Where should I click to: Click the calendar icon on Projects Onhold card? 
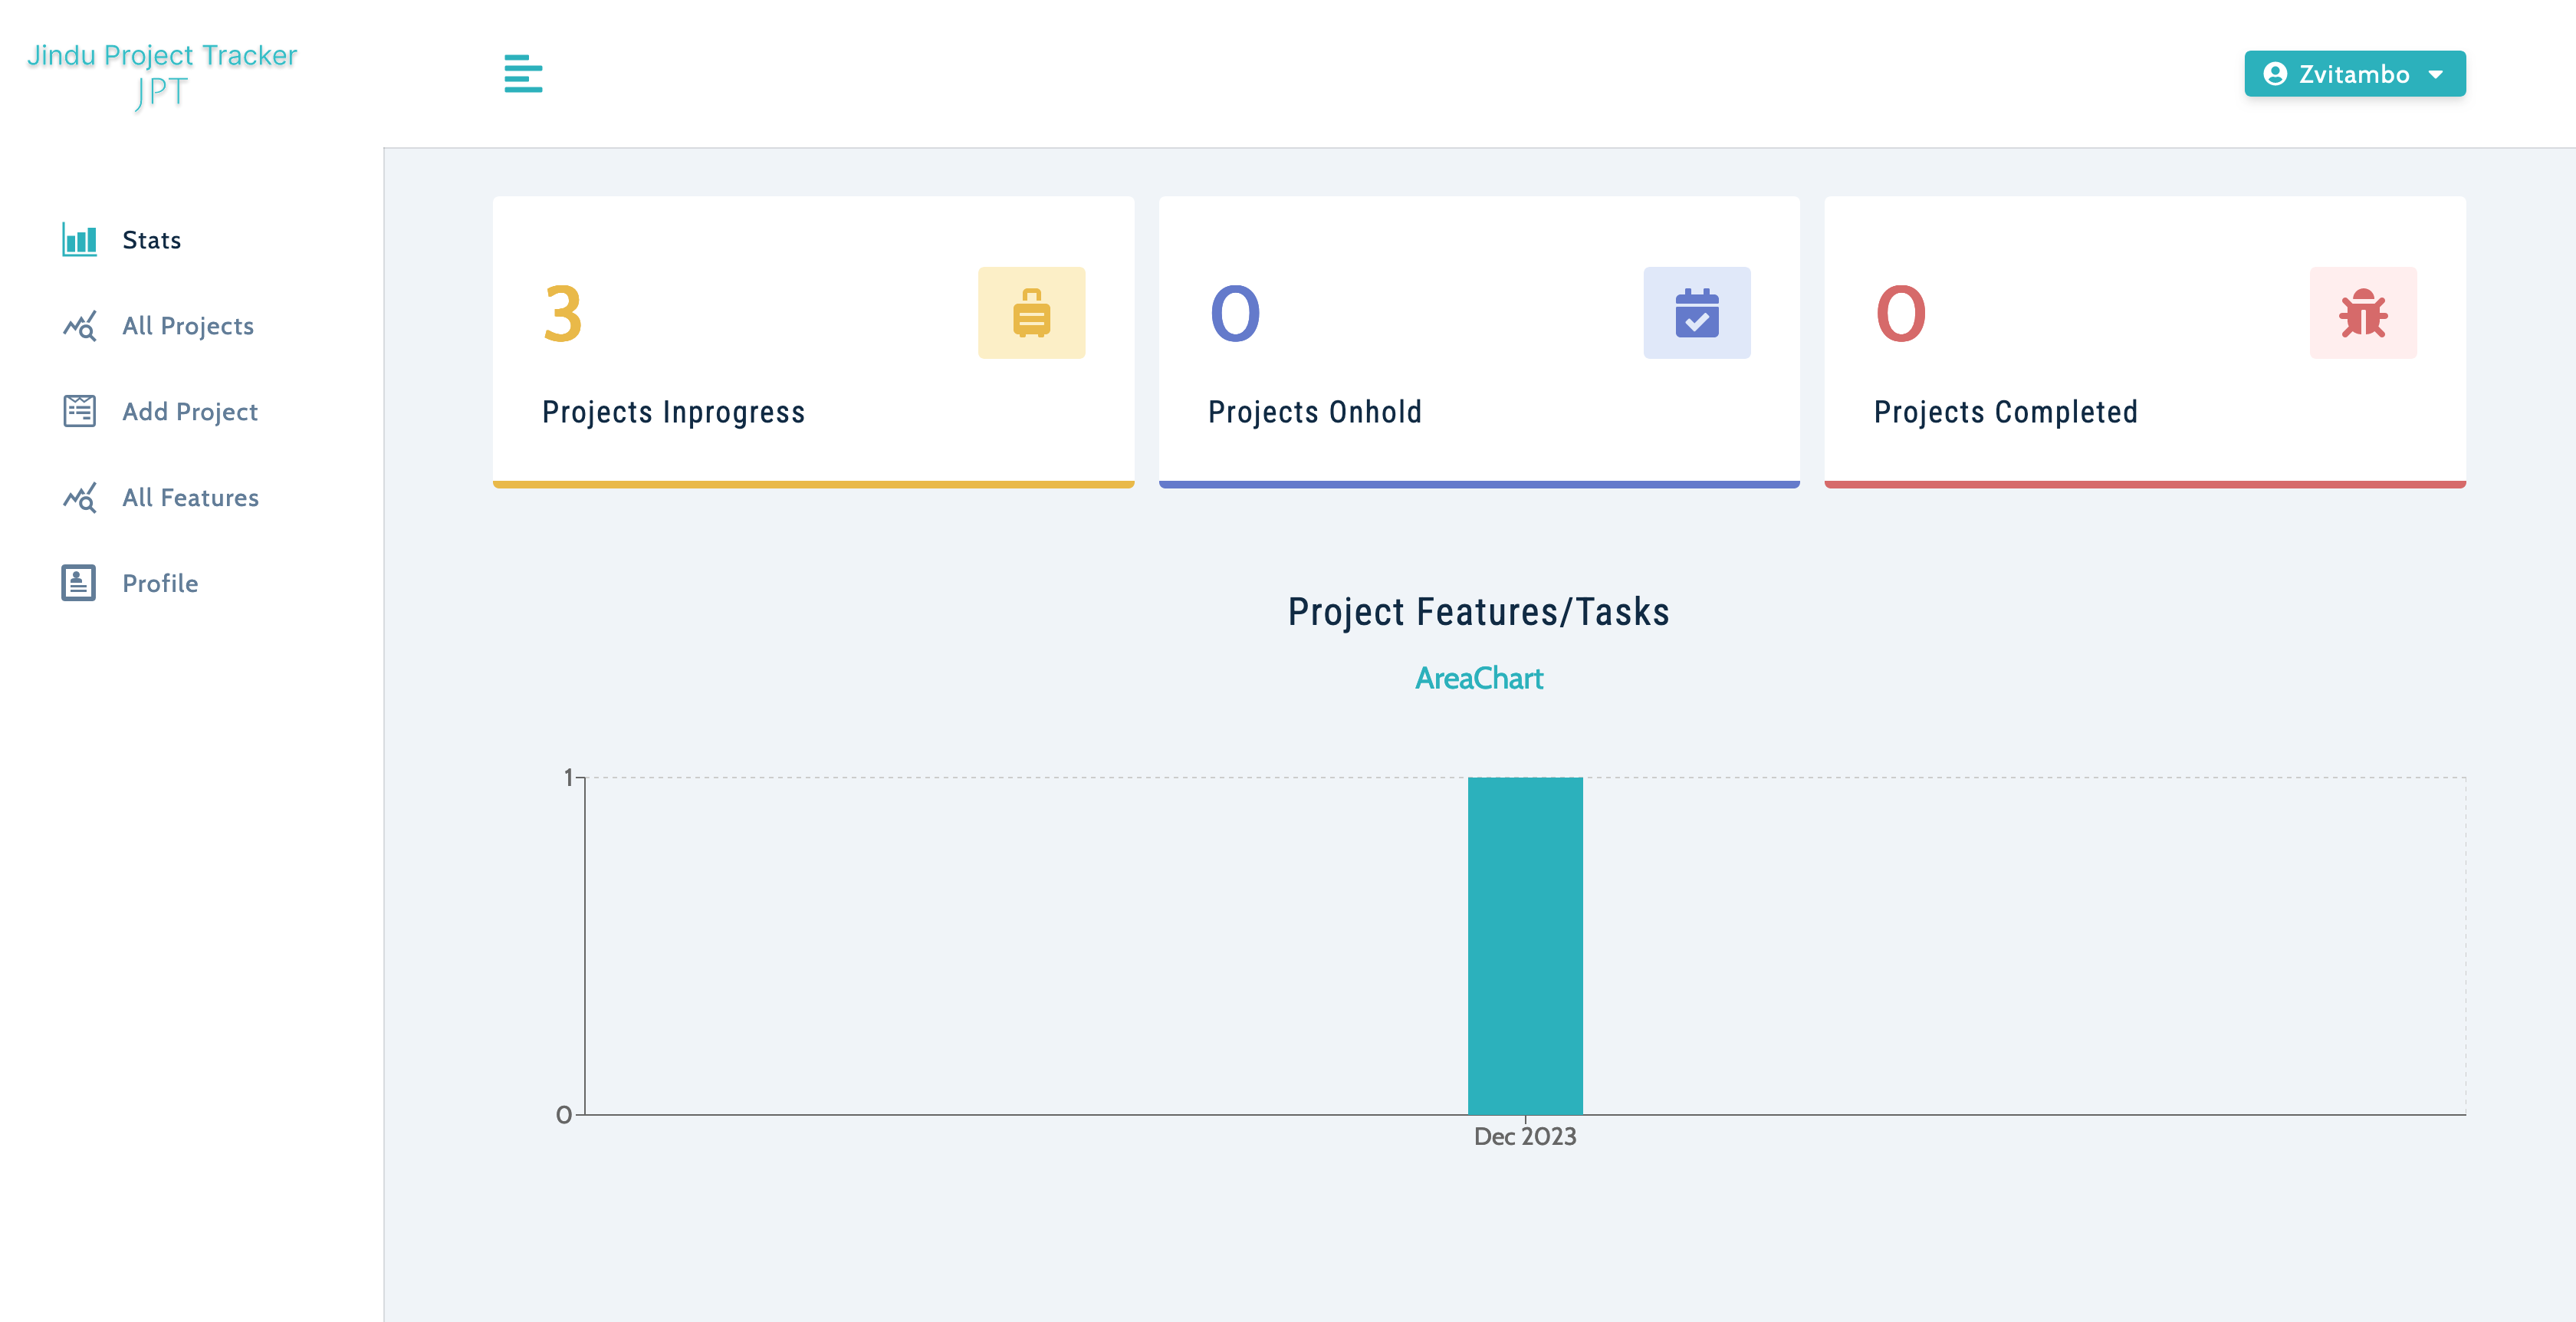(x=1697, y=313)
